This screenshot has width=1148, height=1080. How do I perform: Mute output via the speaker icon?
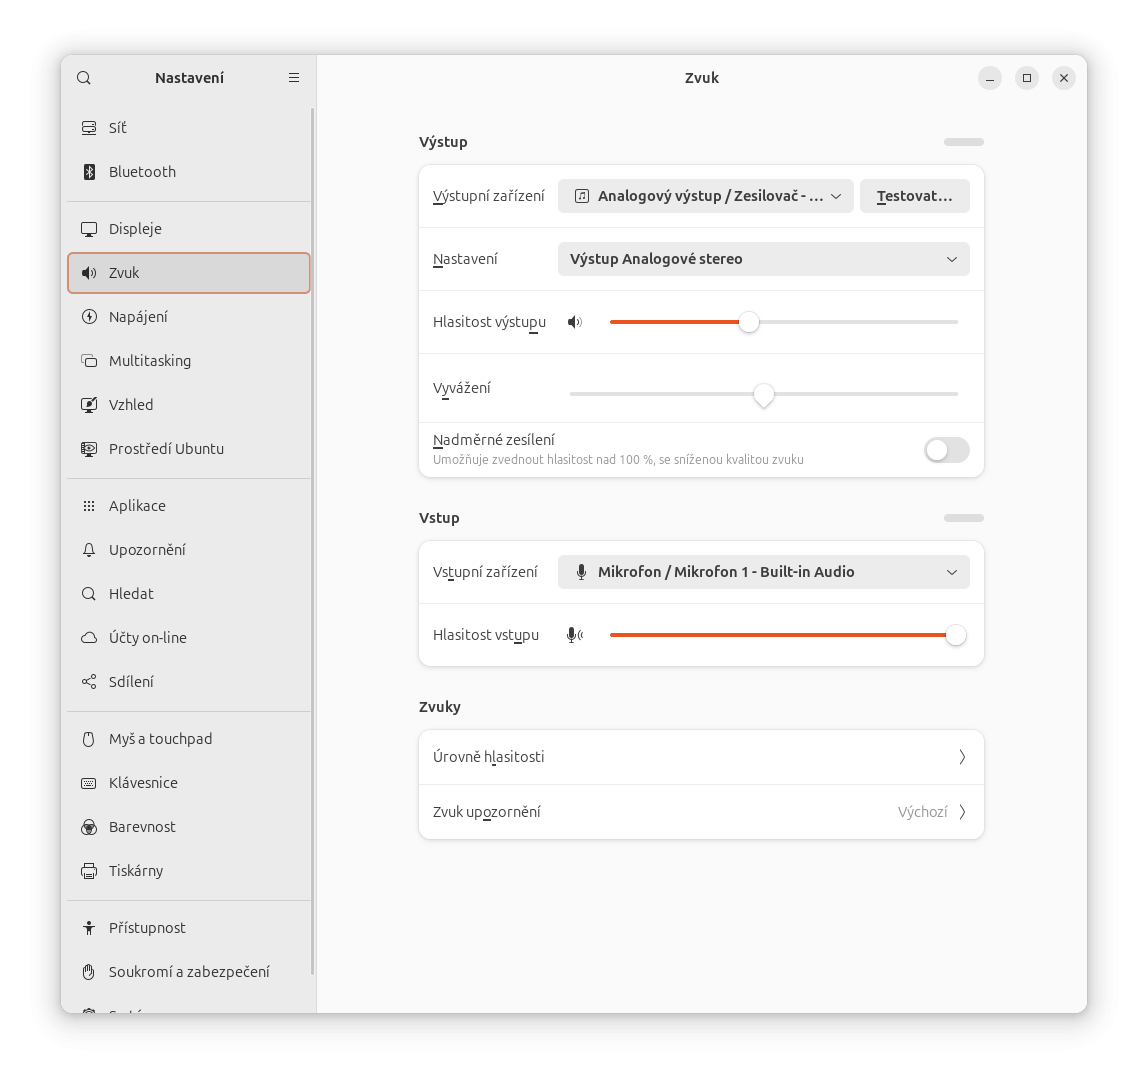(575, 322)
